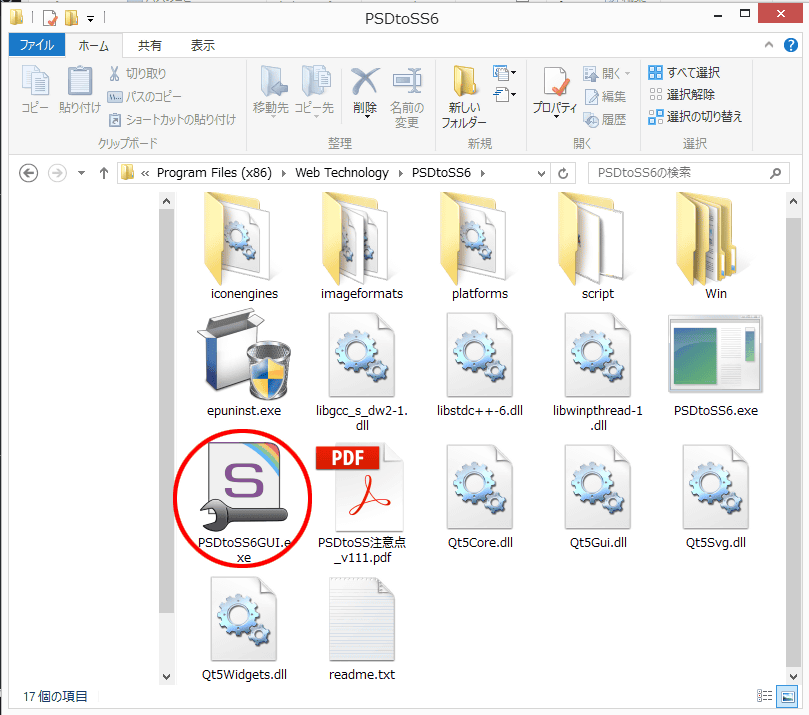The width and height of the screenshot is (809, 715).
Task: Click 選択解除 (Select none)
Action: pos(682,94)
